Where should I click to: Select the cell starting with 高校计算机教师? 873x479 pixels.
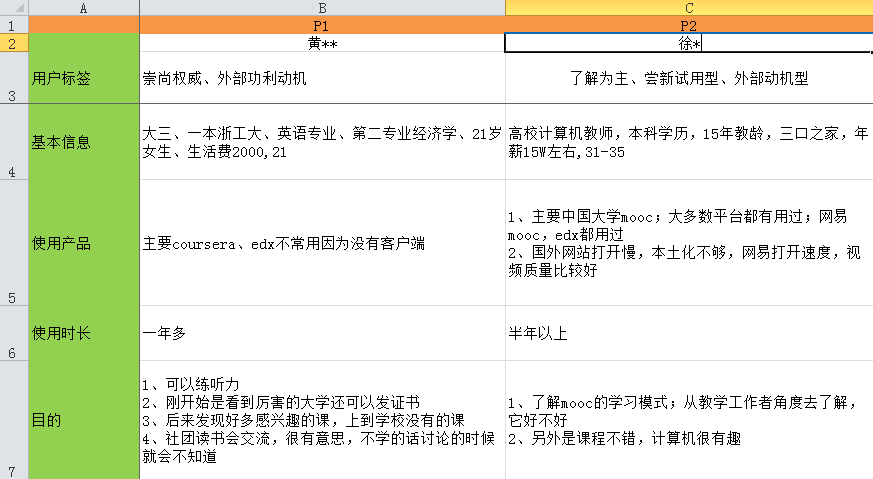coord(688,142)
